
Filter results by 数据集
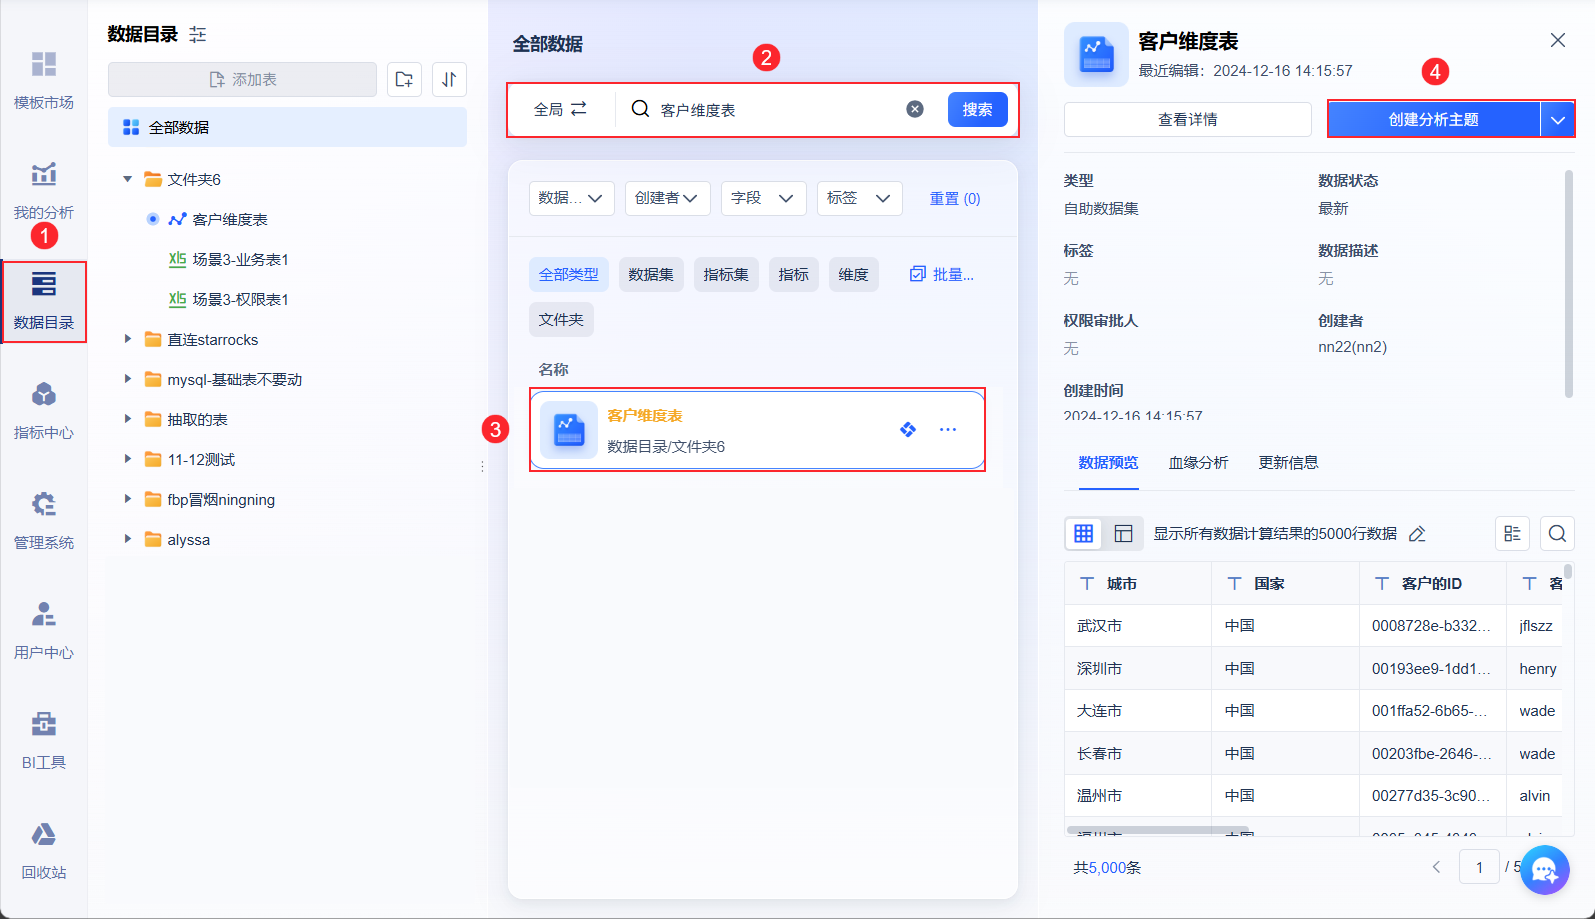651,274
